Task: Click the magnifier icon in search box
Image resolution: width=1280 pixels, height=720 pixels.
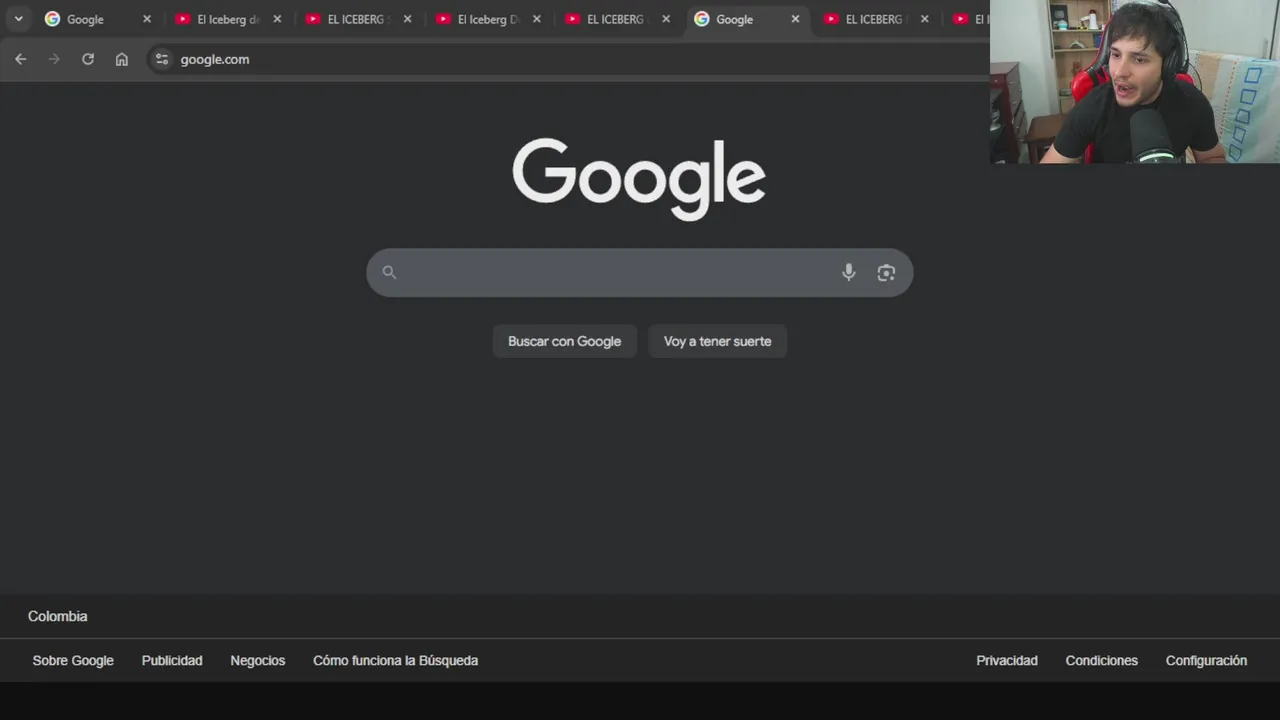Action: pos(389,272)
